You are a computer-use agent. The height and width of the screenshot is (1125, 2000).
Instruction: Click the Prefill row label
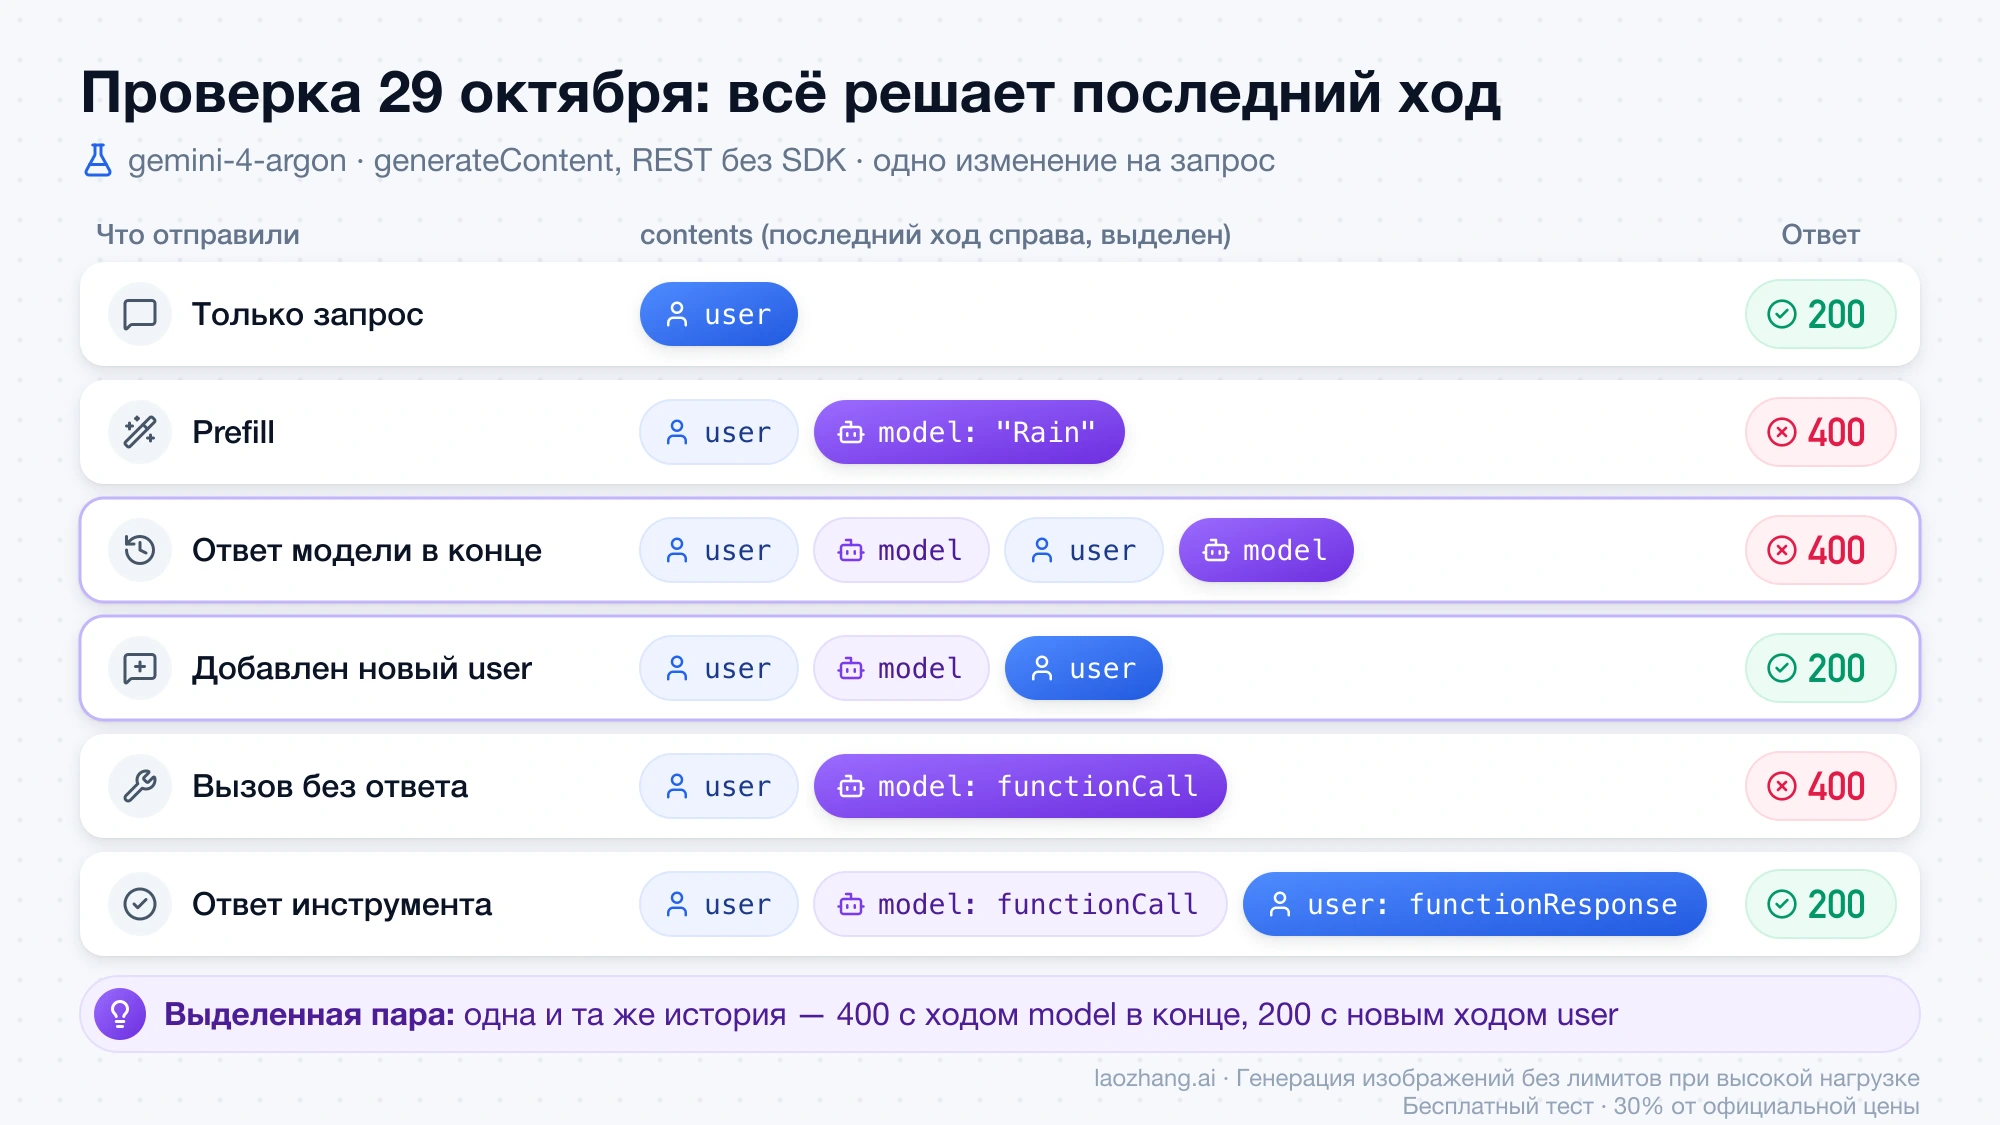tap(233, 432)
